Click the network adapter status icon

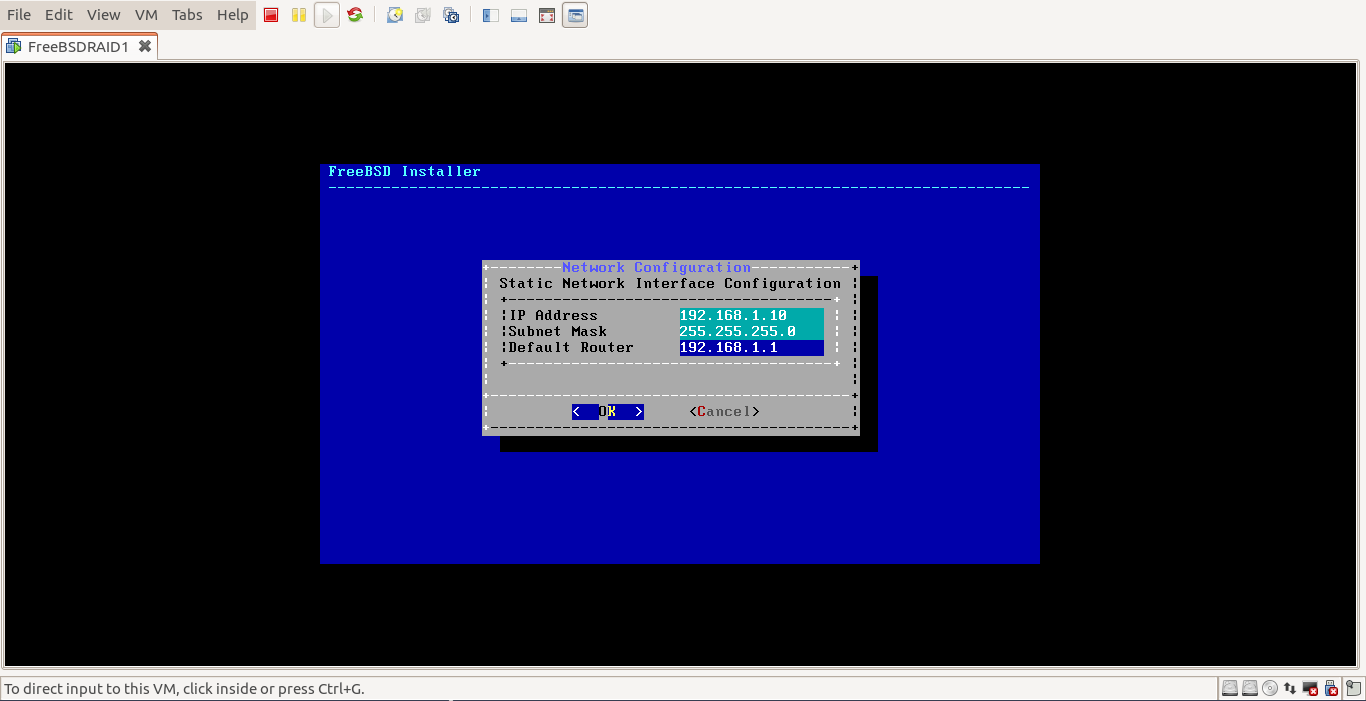(x=1288, y=688)
